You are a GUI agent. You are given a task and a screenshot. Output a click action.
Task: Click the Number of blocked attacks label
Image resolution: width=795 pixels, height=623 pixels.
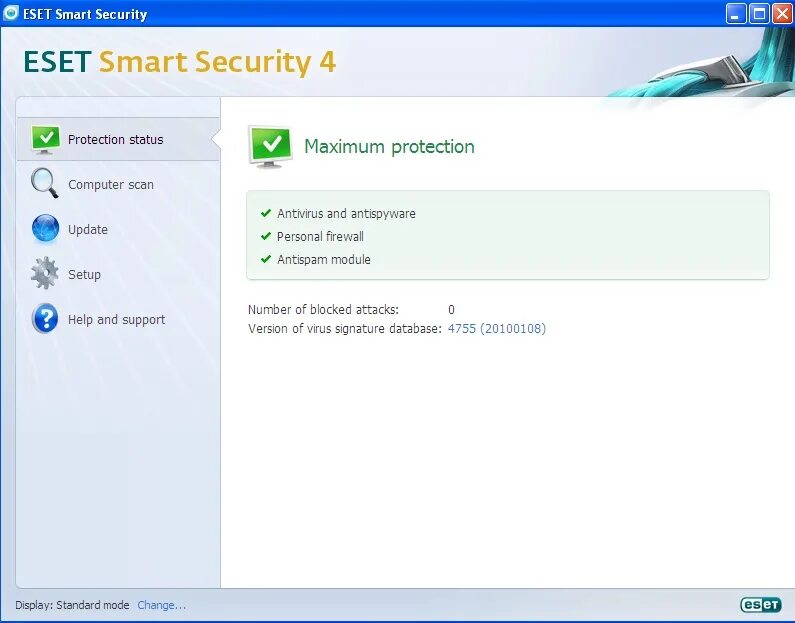(x=323, y=309)
